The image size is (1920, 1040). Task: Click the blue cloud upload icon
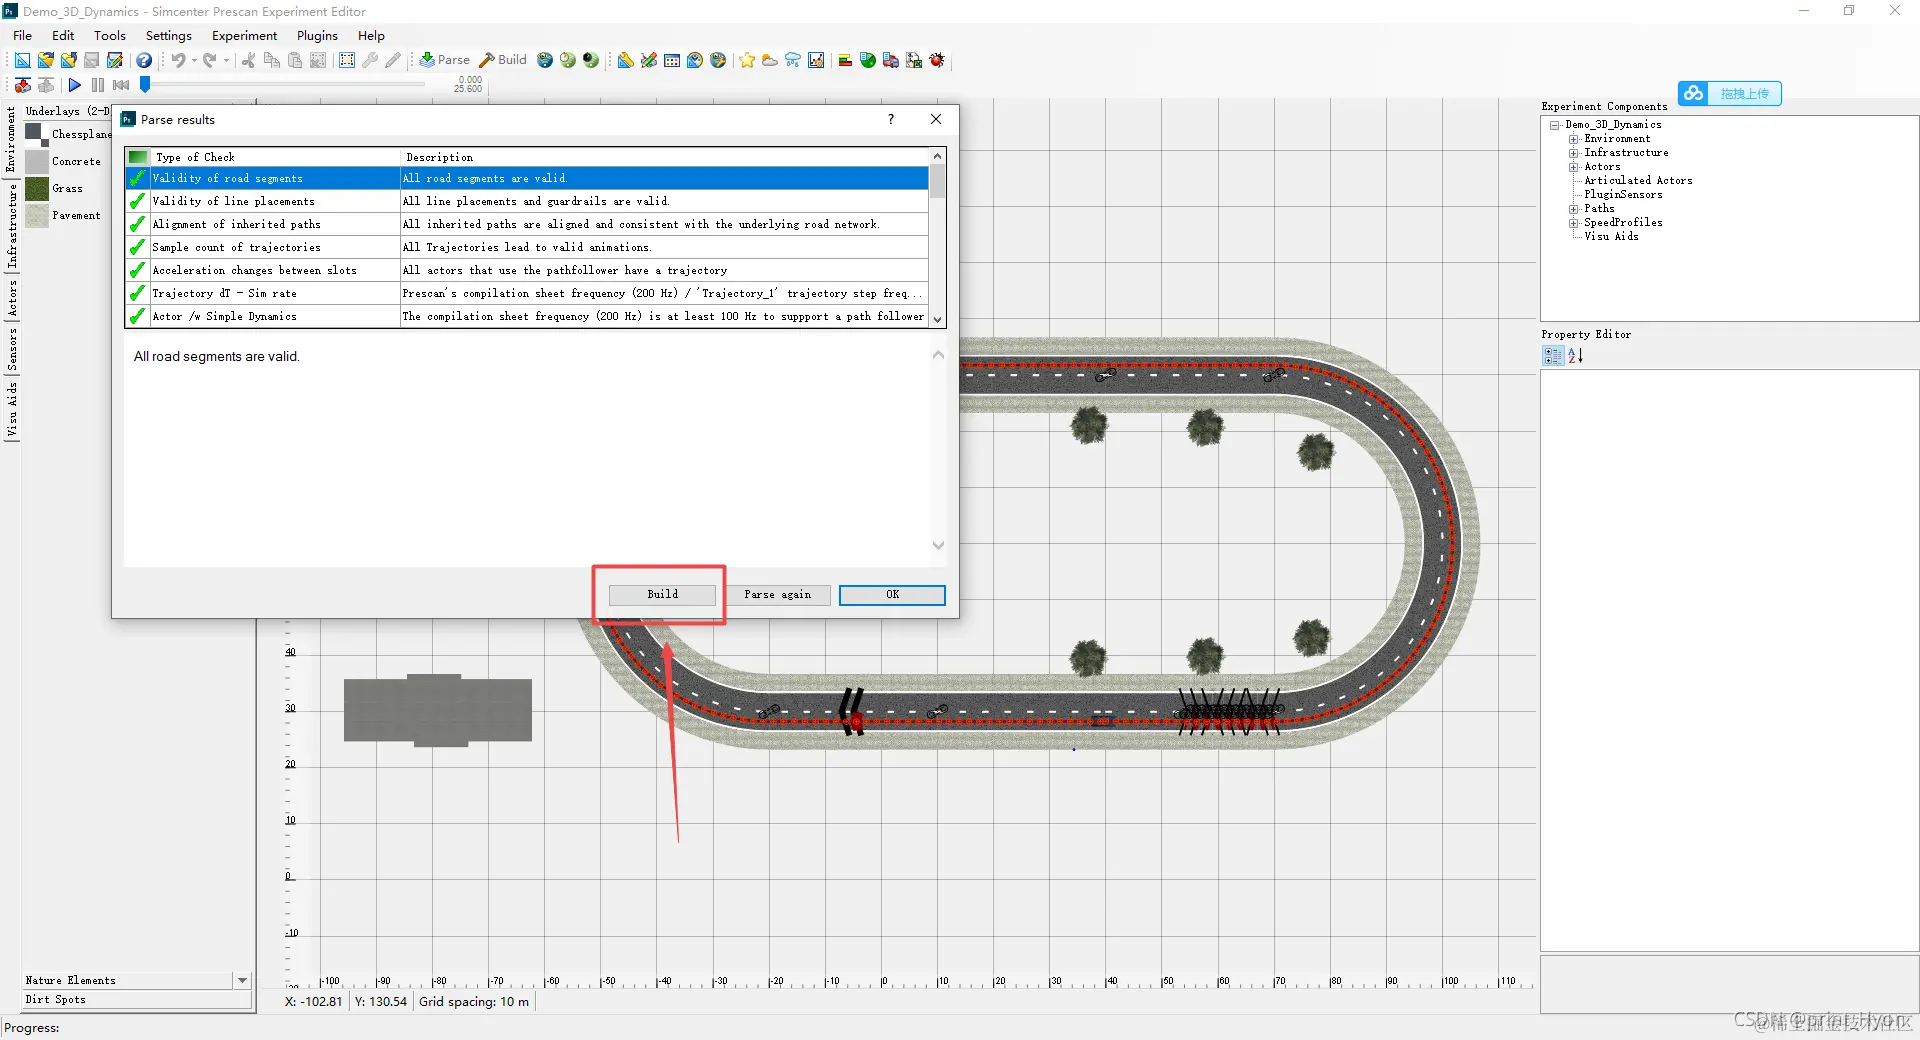point(1693,93)
